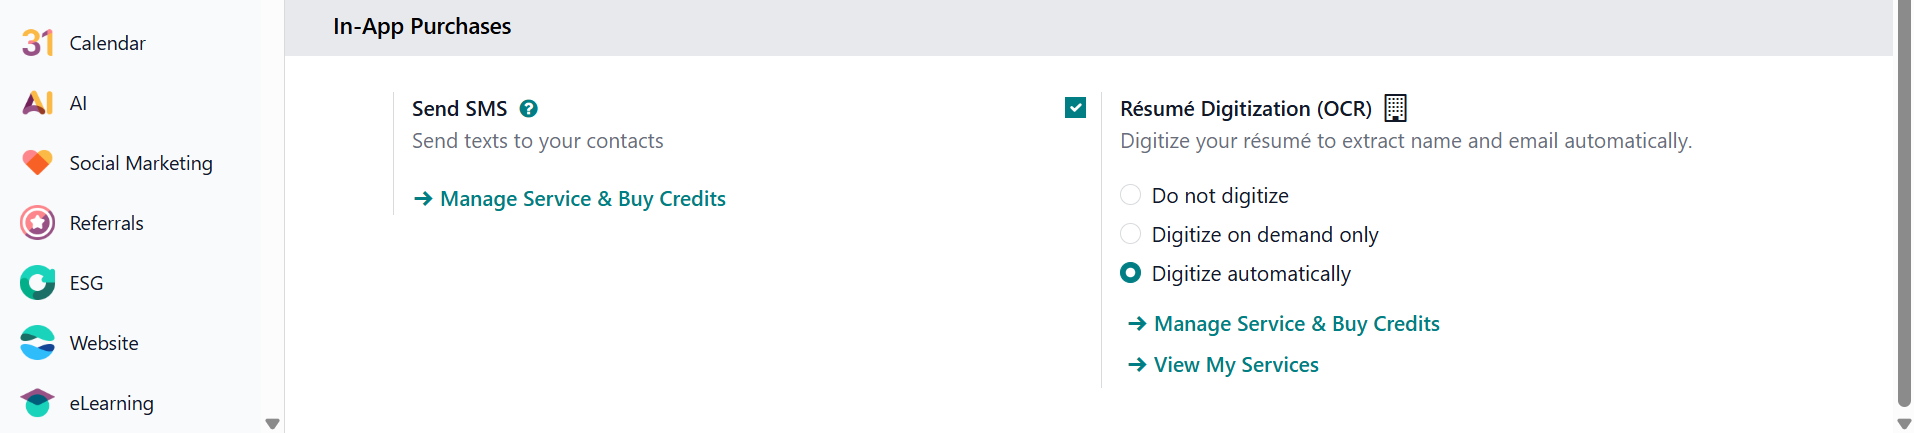1914x433 pixels.
Task: Click the Send SMS help question icon
Action: (529, 109)
